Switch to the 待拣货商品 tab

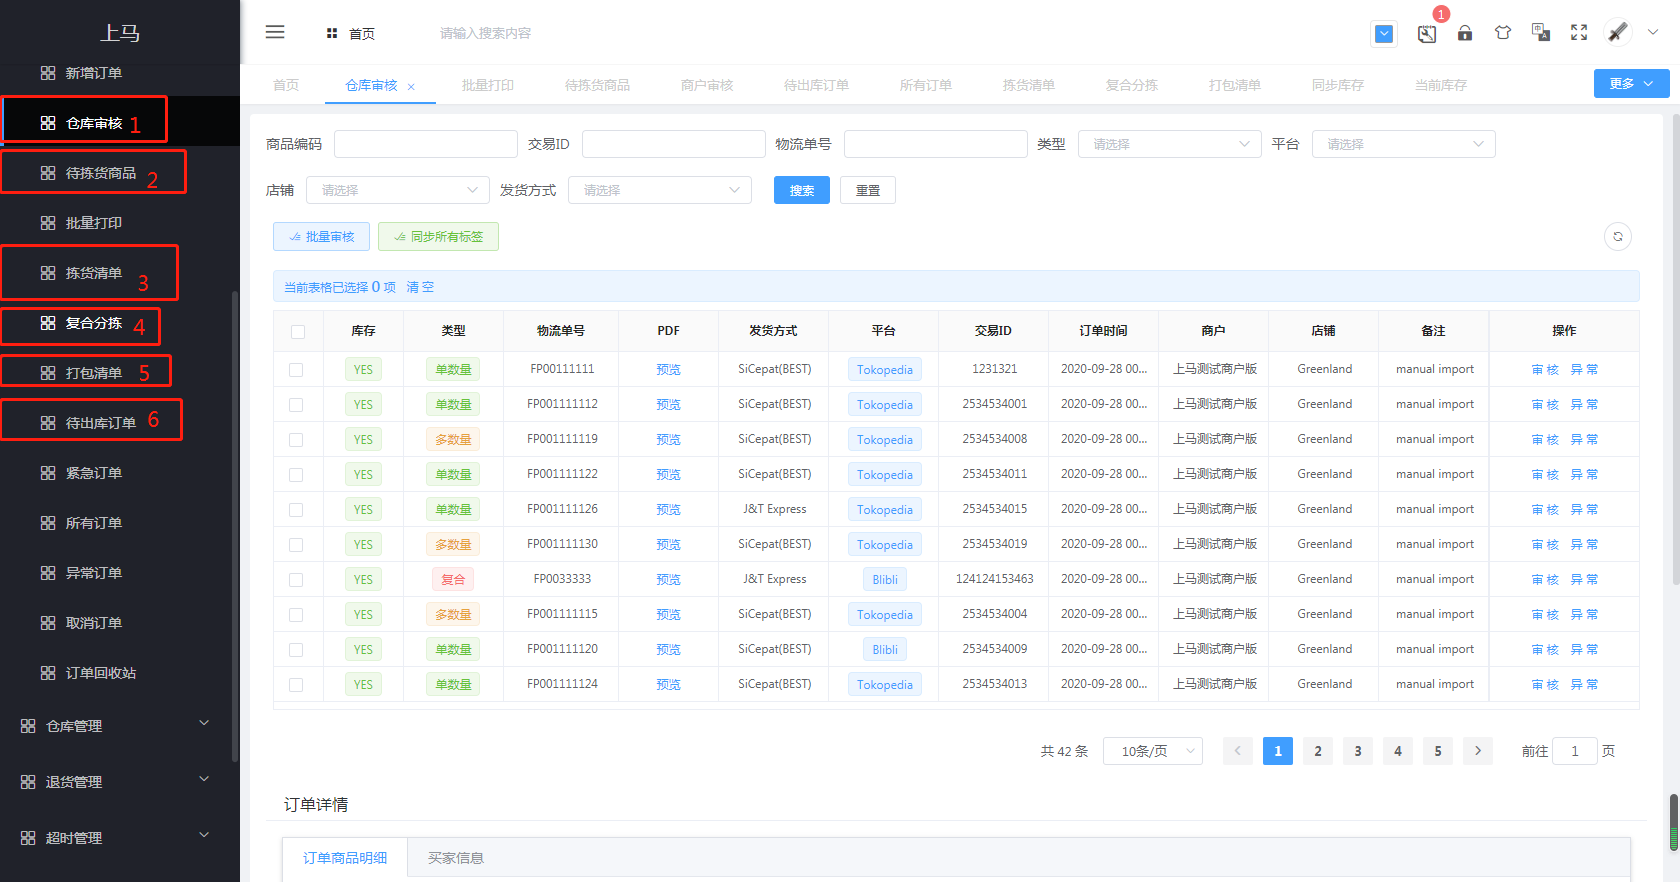point(597,85)
